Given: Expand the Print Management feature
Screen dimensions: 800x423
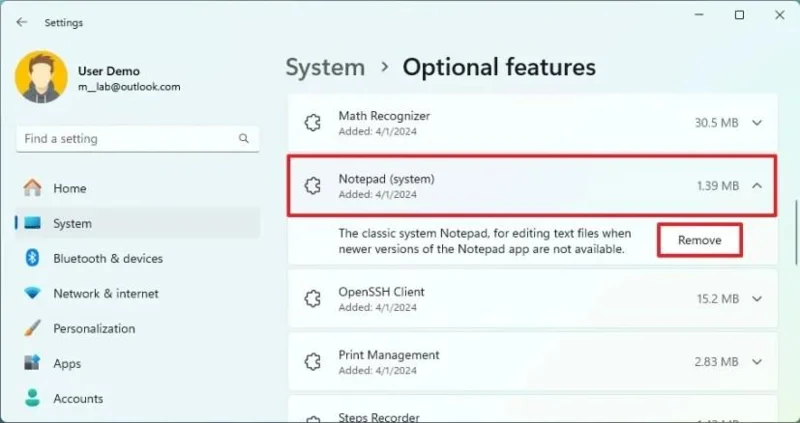Looking at the screenshot, I should tap(757, 362).
